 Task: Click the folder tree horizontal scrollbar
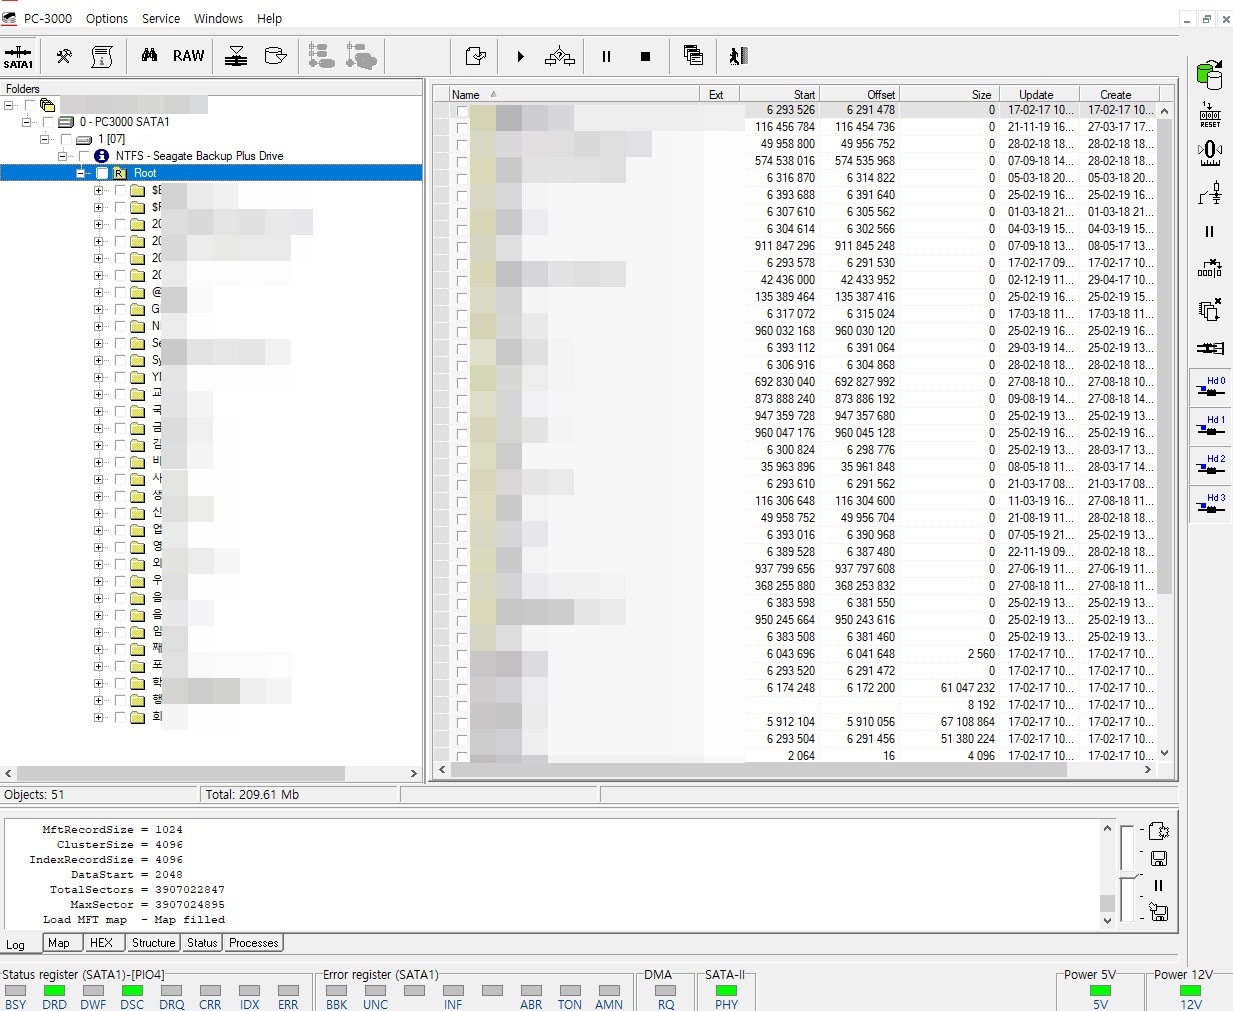211,773
